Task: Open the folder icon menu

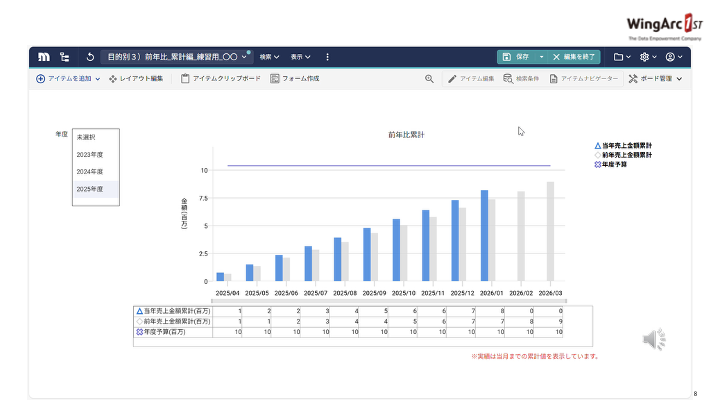Action: coord(622,57)
